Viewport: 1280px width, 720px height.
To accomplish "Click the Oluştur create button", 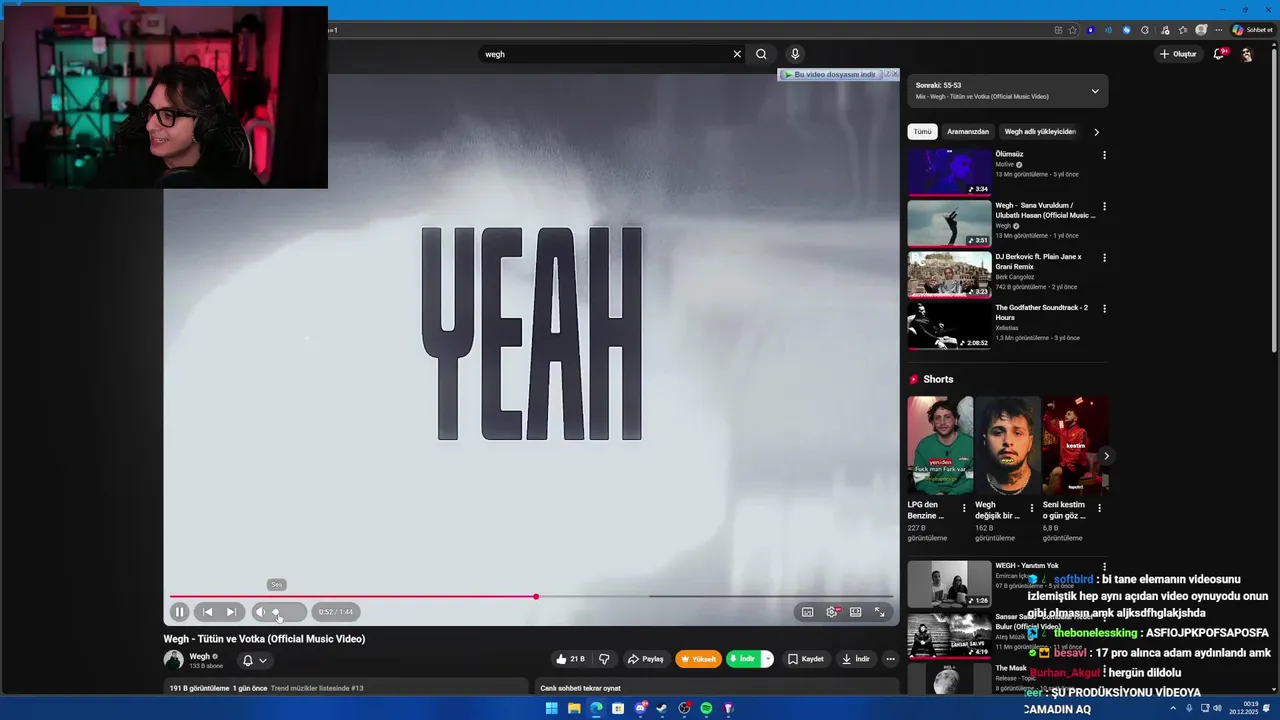I will (x=1178, y=54).
